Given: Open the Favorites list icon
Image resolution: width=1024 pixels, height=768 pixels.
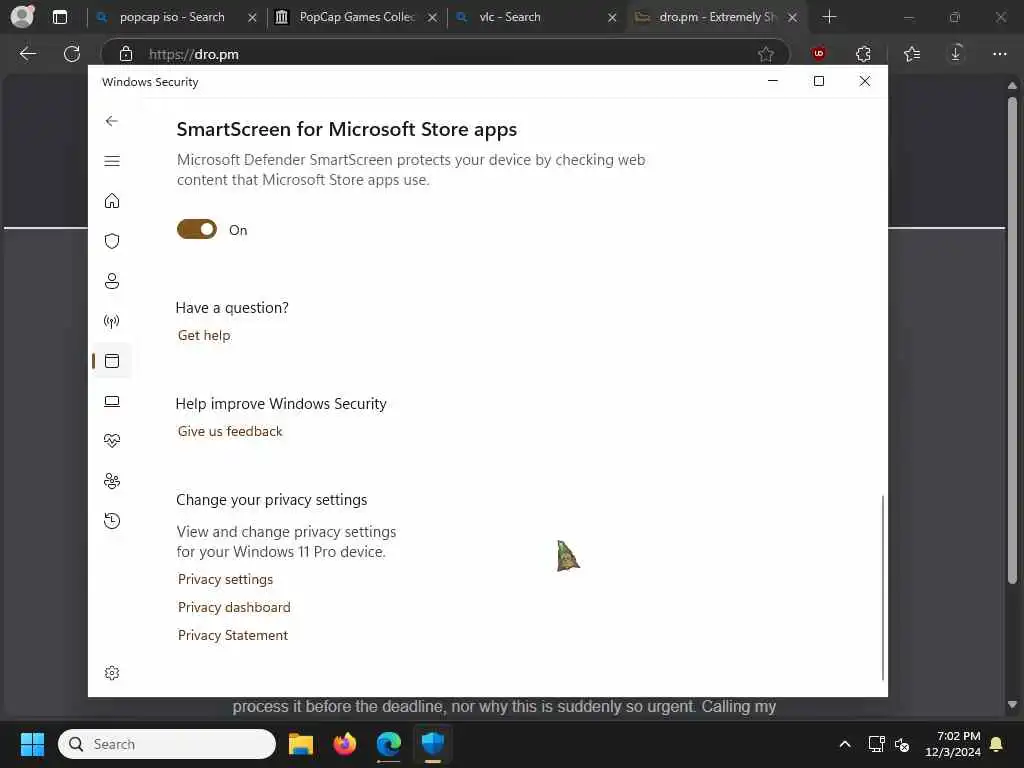Looking at the screenshot, I should coord(912,54).
